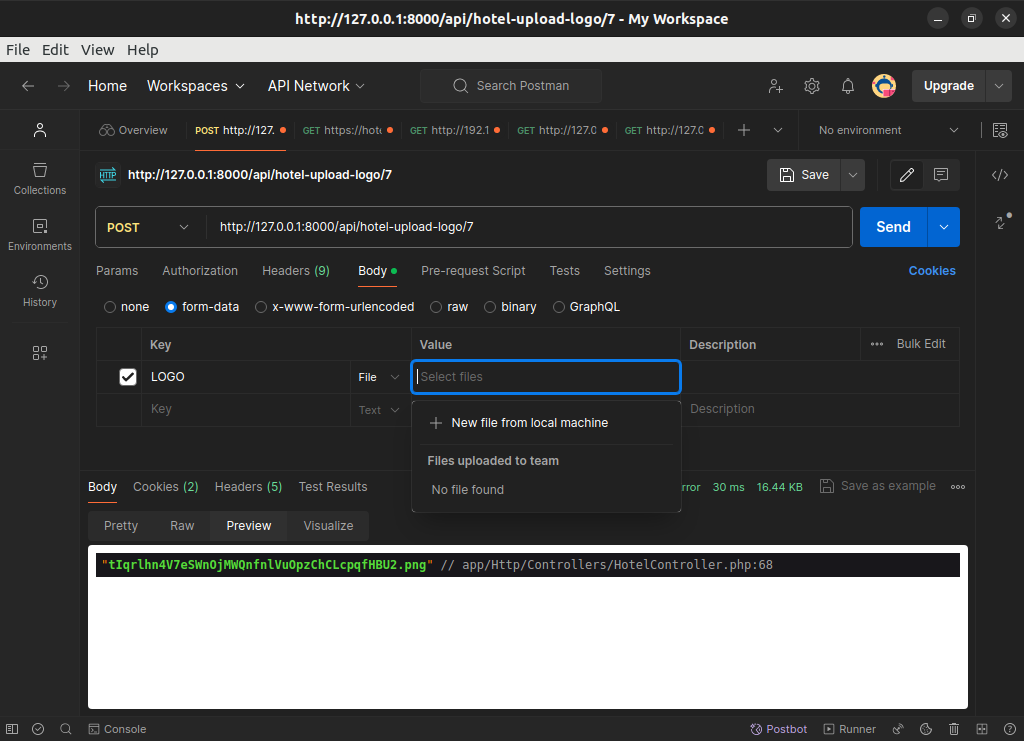Select x-www-form-urlencoded body type
The image size is (1024, 741).
click(x=261, y=307)
